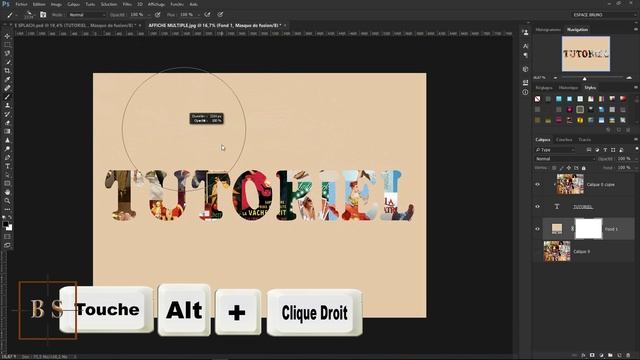Apply the no-style default swatch
The width and height of the screenshot is (640, 360).
[x=538, y=99]
